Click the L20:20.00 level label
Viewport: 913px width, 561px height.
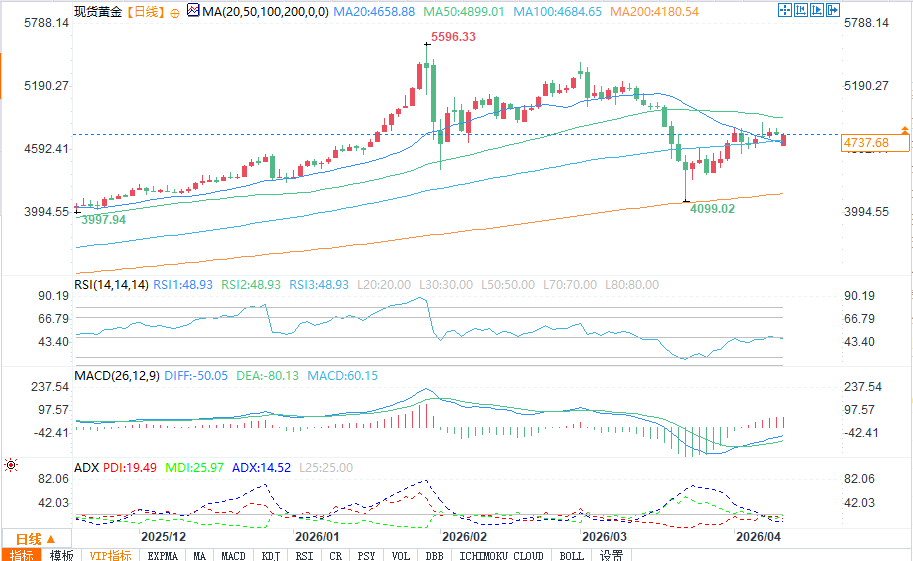(384, 284)
